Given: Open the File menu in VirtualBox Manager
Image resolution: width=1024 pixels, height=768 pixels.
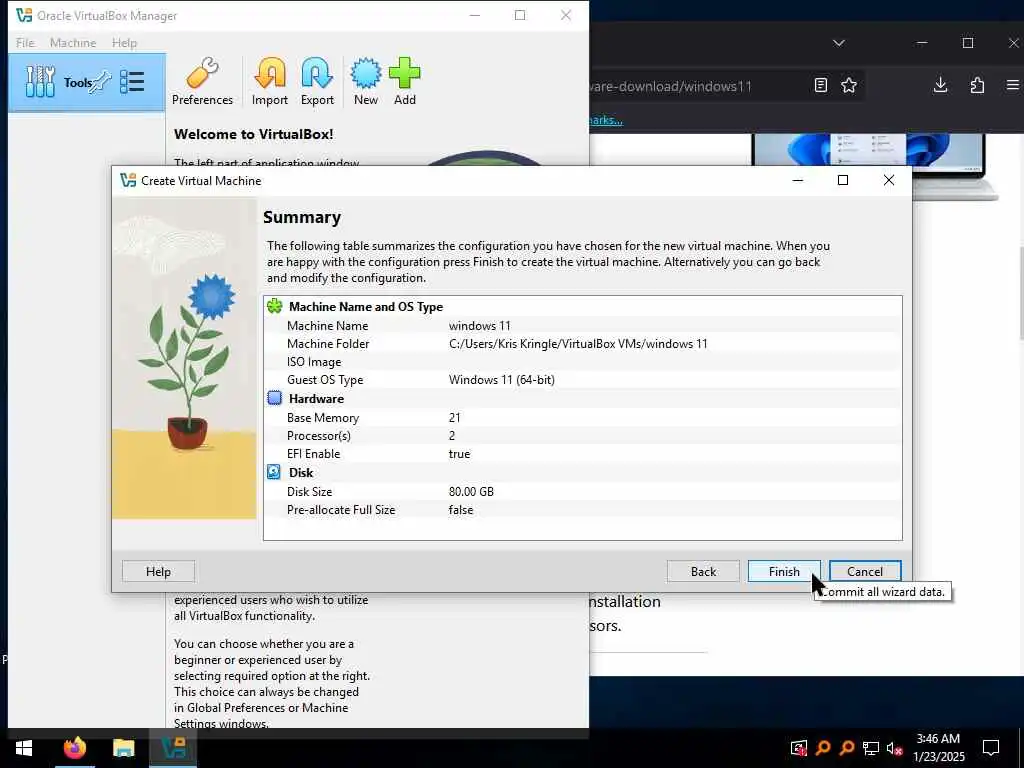Looking at the screenshot, I should pos(25,42).
